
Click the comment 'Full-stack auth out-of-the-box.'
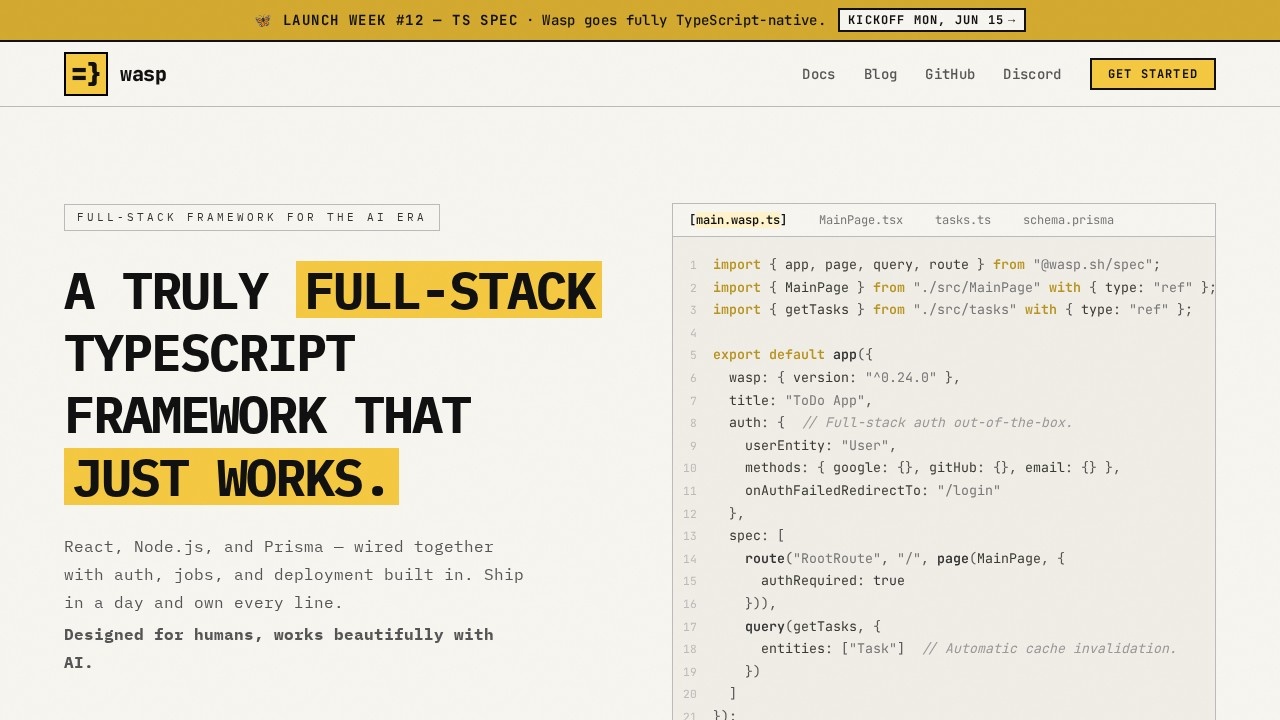click(x=938, y=423)
